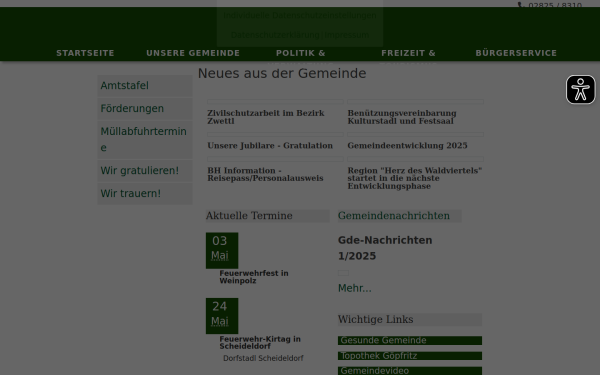600x375 pixels.
Task: Open the Topothek Göpfritz link button
Action: 410,356
